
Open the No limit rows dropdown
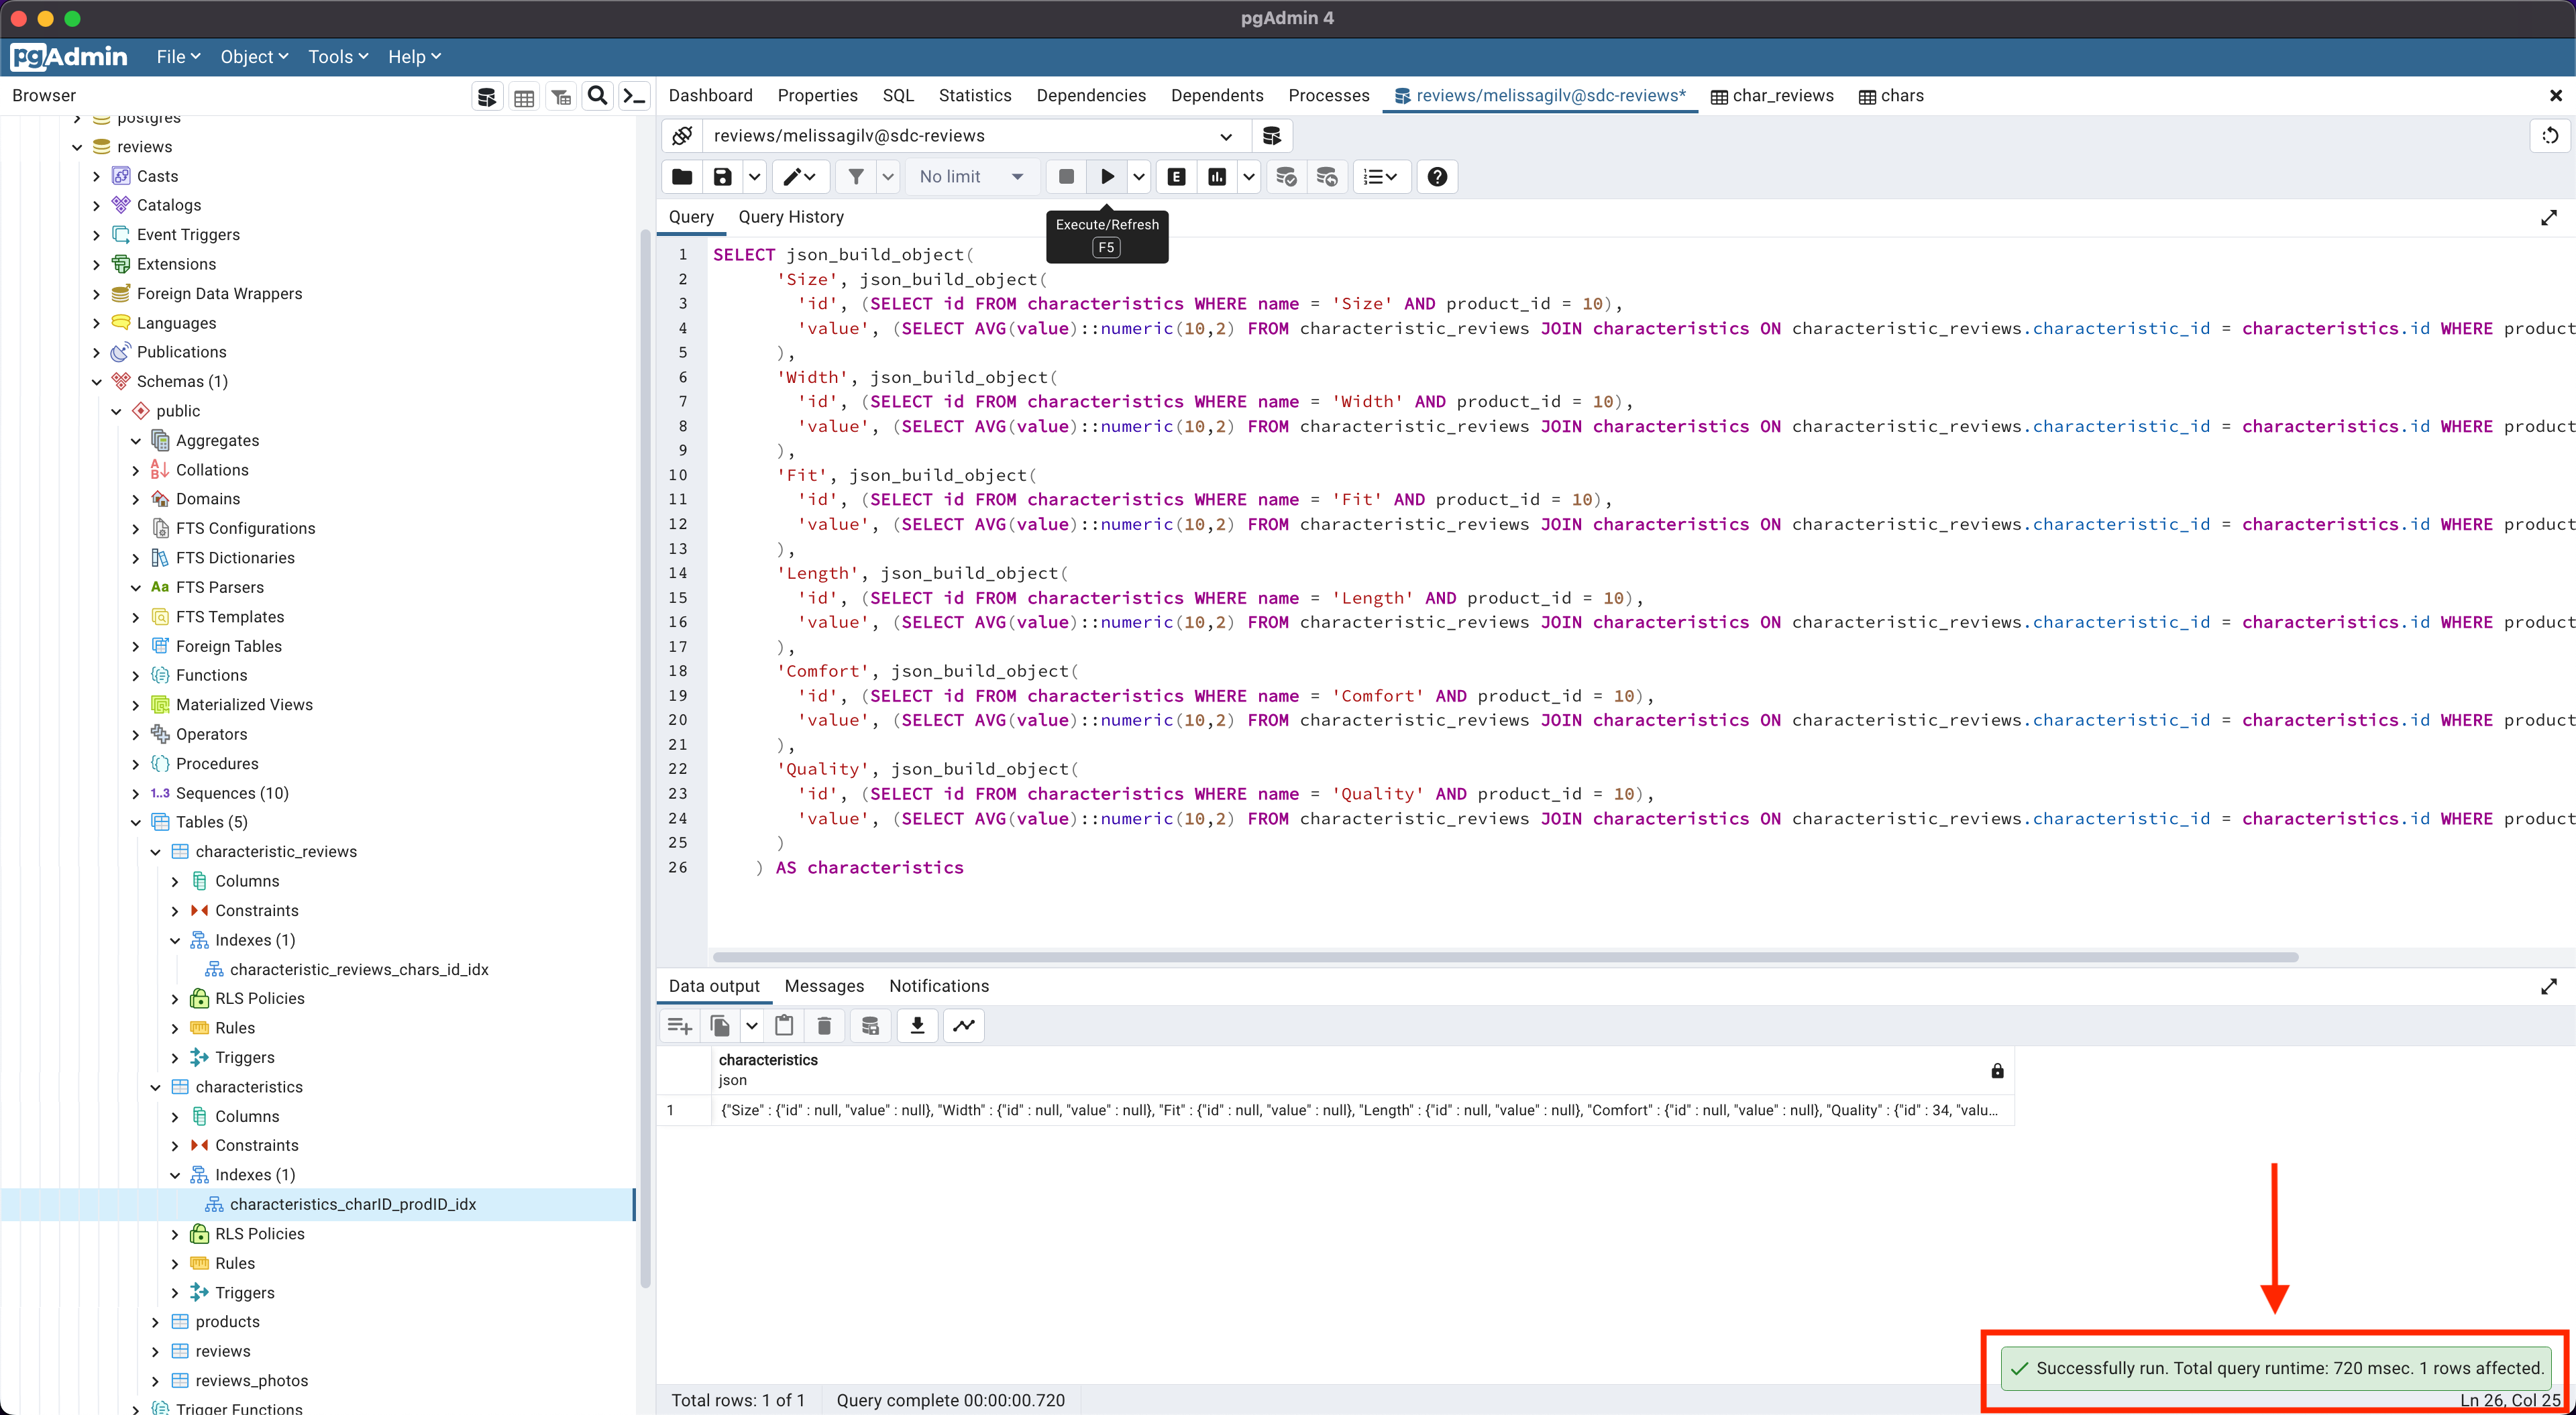pos(970,177)
